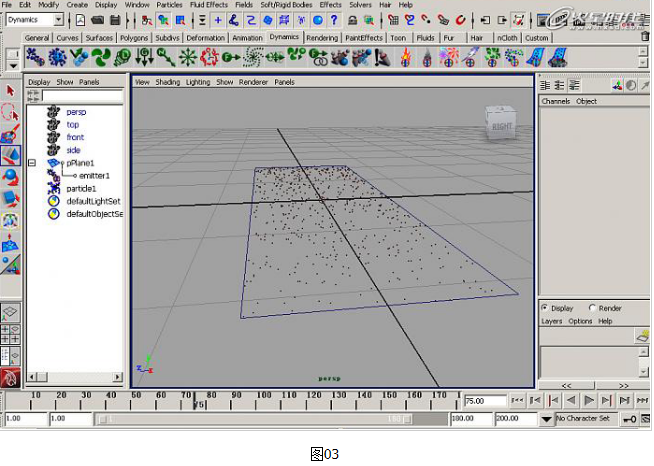This screenshot has width=654, height=466.
Task: Select defaultLightSet in the outliner
Action: pos(93,201)
